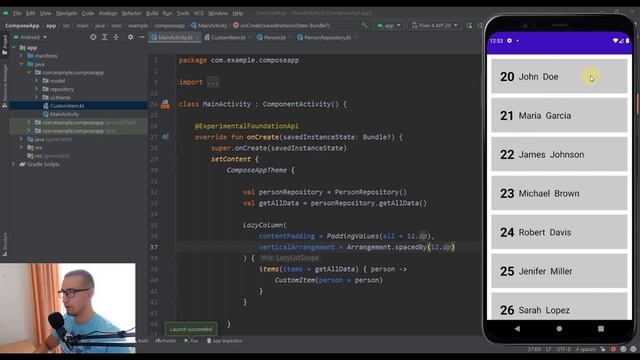This screenshot has height=360, width=640.
Task: Open the Refactor menu
Action: coord(131,13)
